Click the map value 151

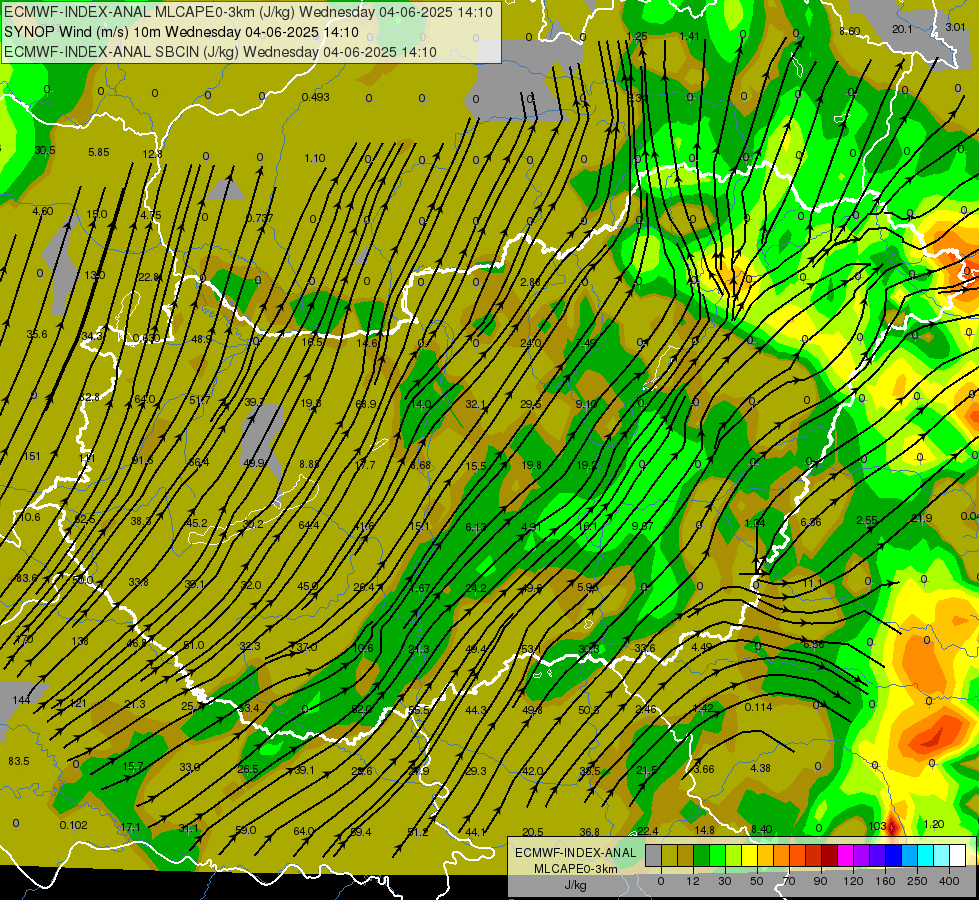32,456
